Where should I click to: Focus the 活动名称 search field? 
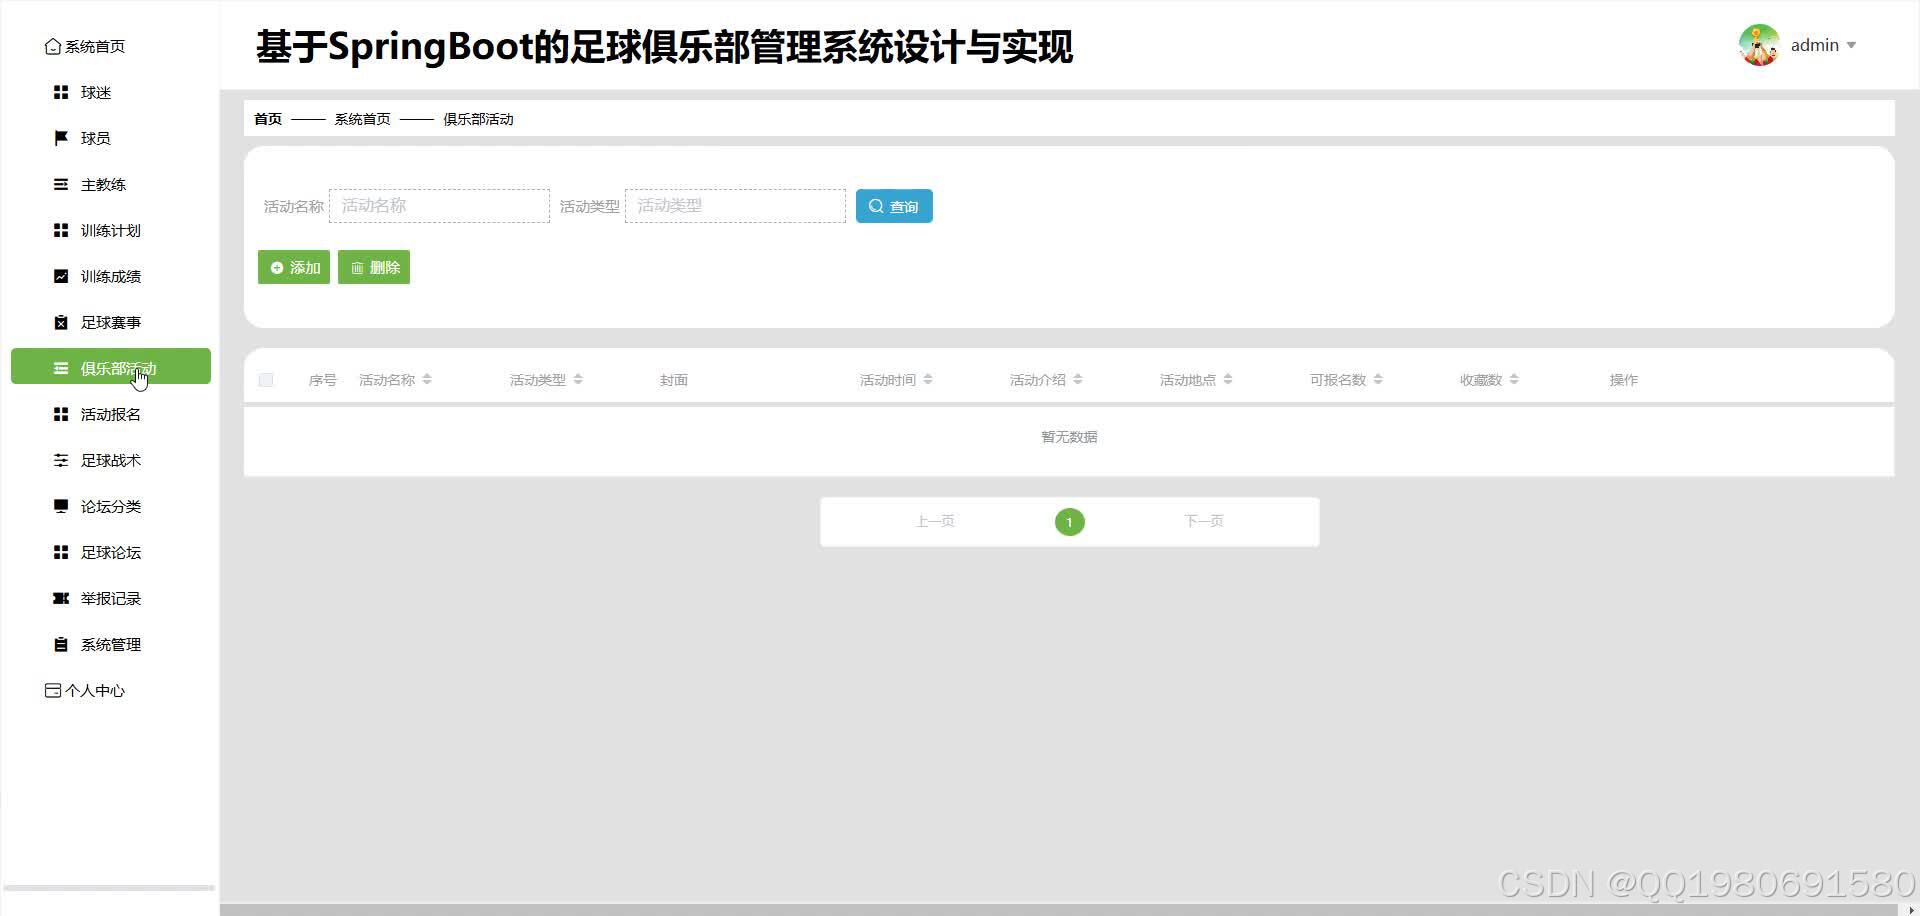pyautogui.click(x=439, y=206)
